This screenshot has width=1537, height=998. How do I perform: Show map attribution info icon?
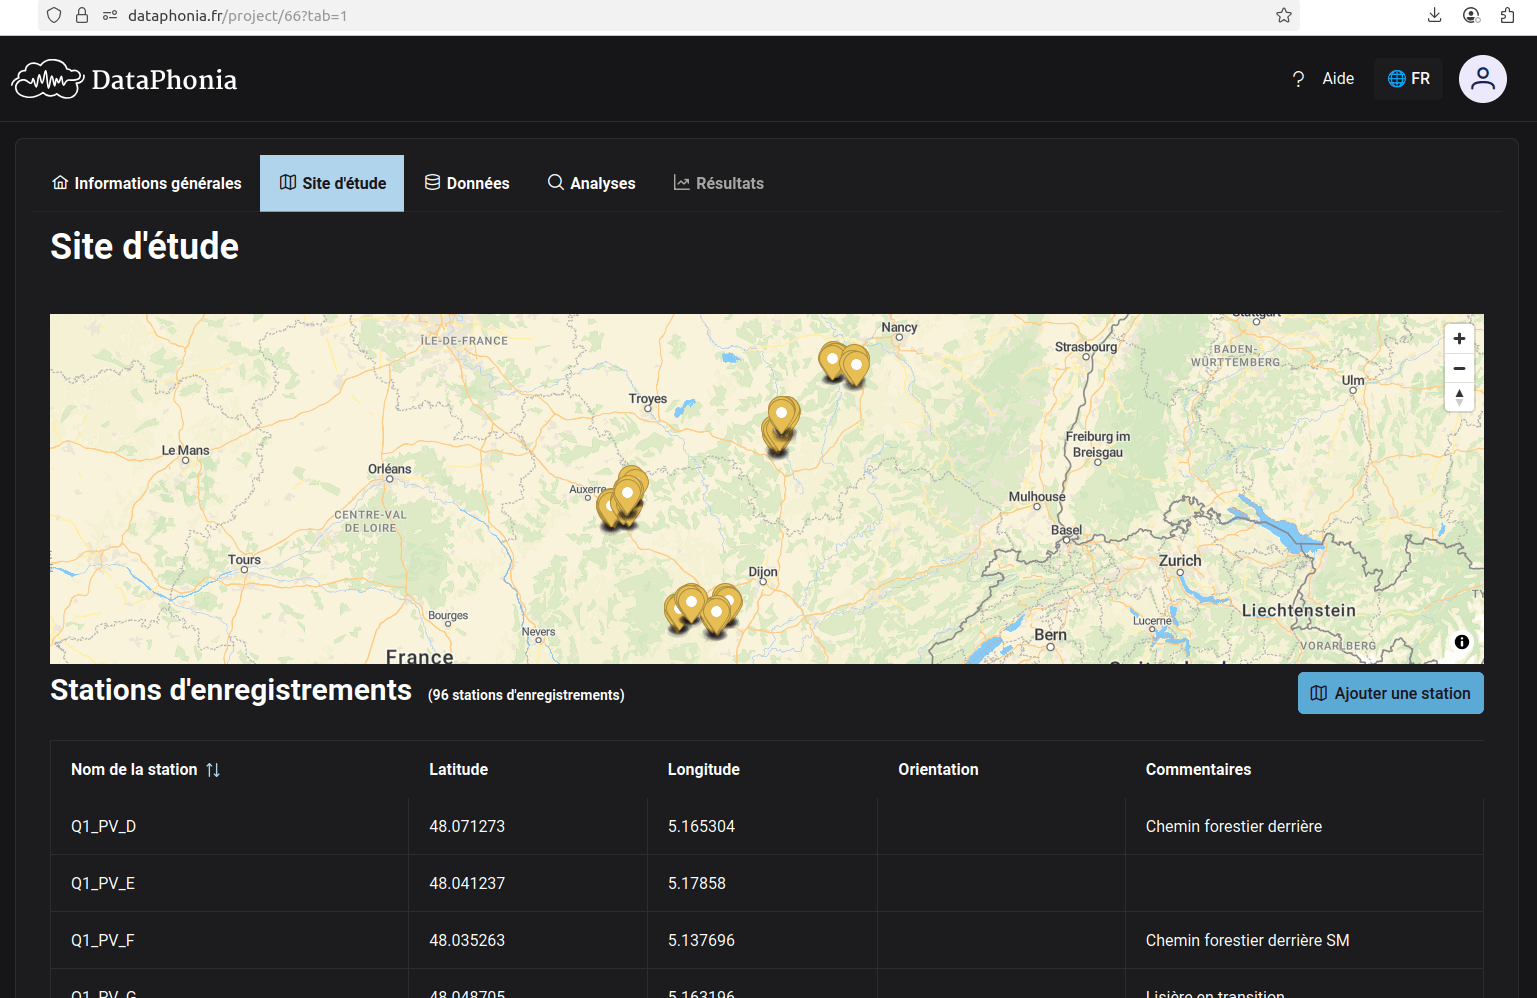point(1461,642)
